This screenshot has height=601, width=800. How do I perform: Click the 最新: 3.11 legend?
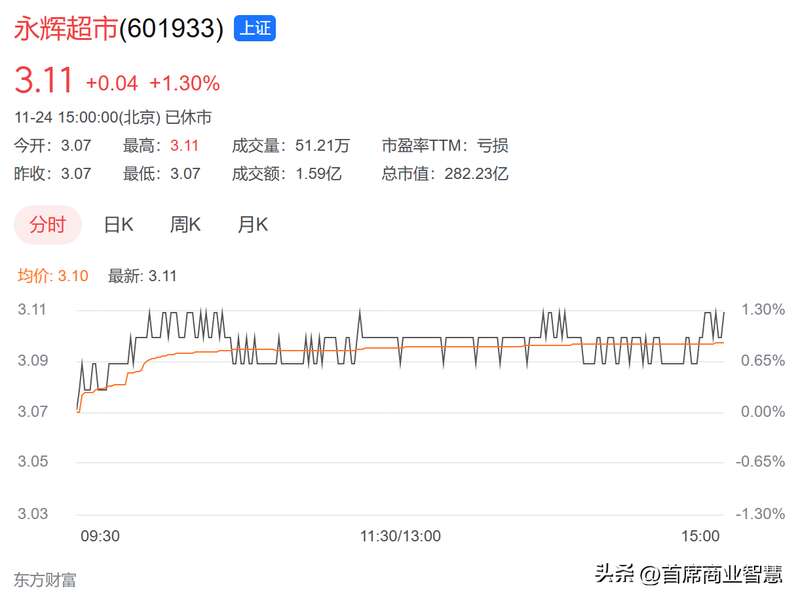[x=142, y=276]
